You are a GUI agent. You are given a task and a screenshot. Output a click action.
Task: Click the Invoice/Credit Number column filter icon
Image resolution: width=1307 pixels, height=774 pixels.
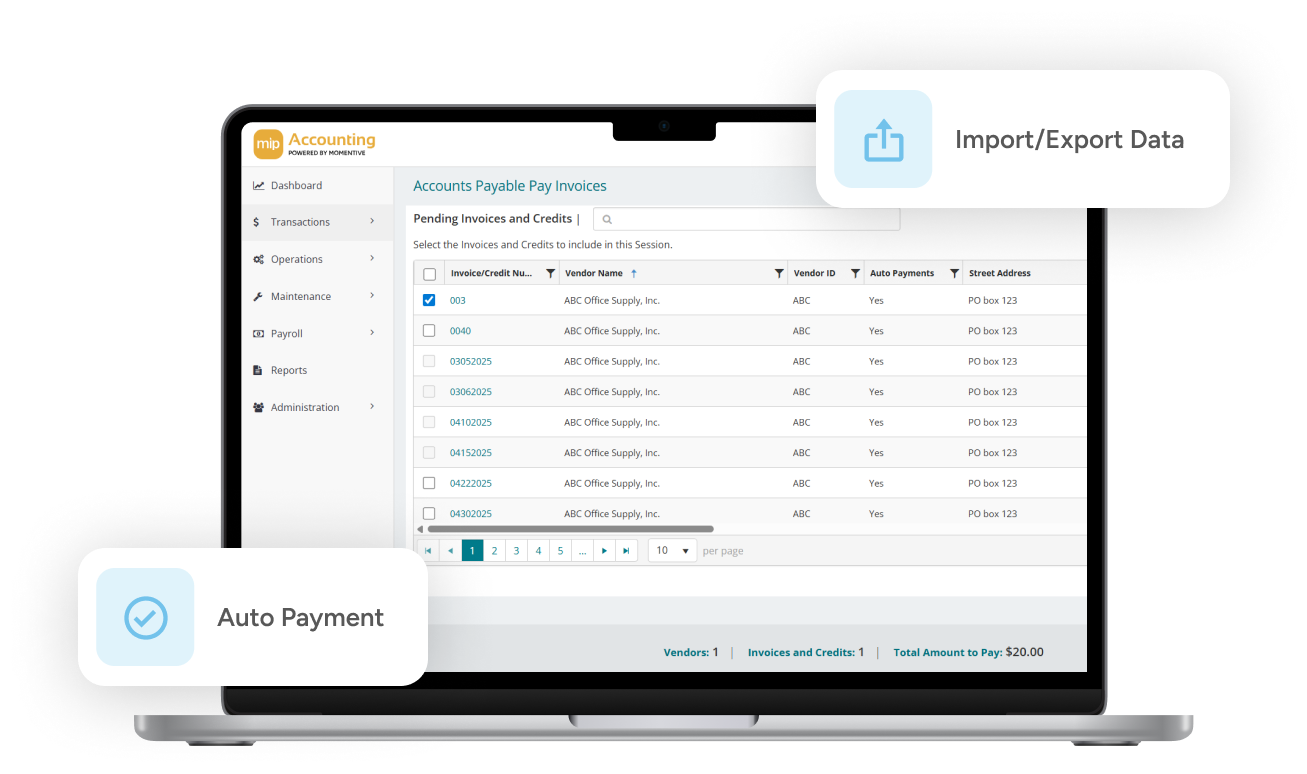click(x=550, y=273)
